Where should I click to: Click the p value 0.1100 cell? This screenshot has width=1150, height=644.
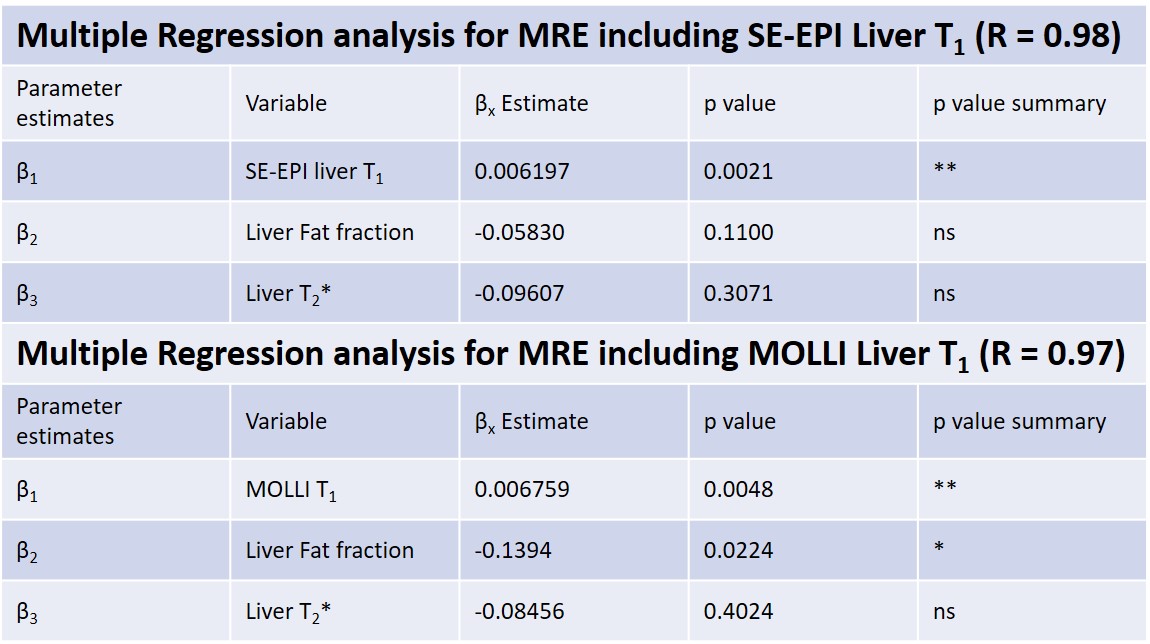[x=738, y=232]
